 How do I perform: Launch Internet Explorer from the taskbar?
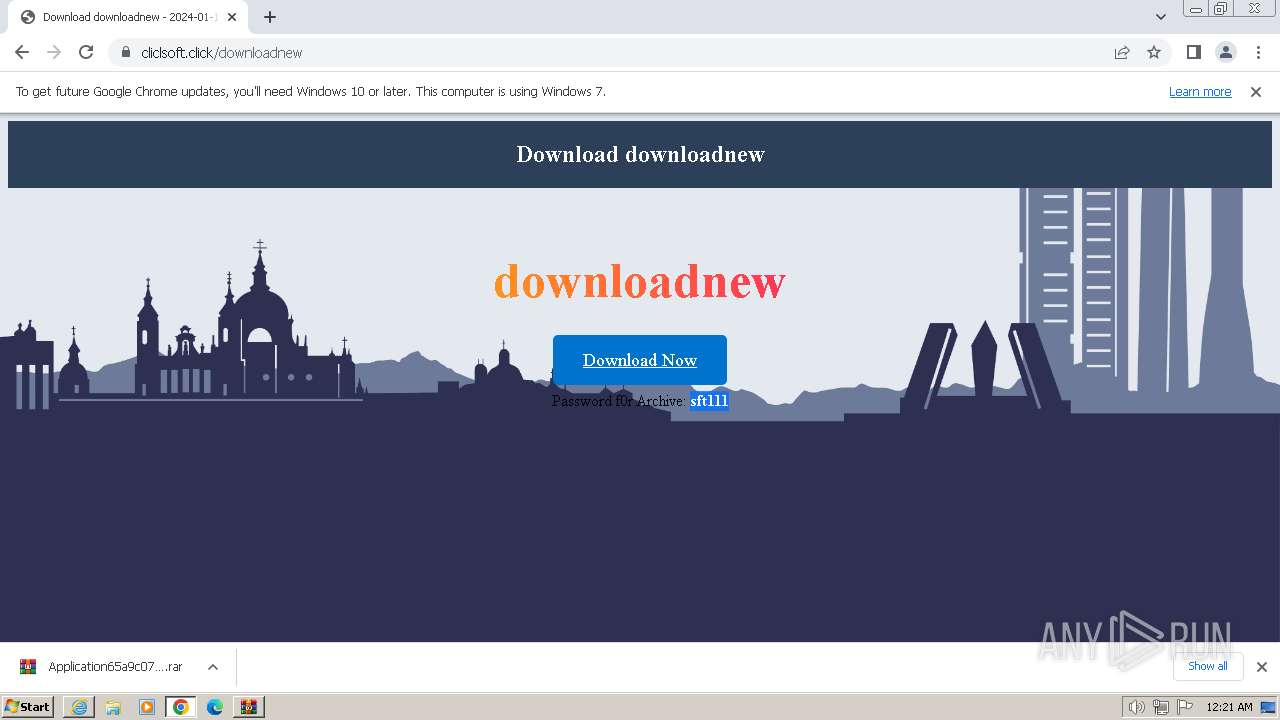pyautogui.click(x=79, y=707)
